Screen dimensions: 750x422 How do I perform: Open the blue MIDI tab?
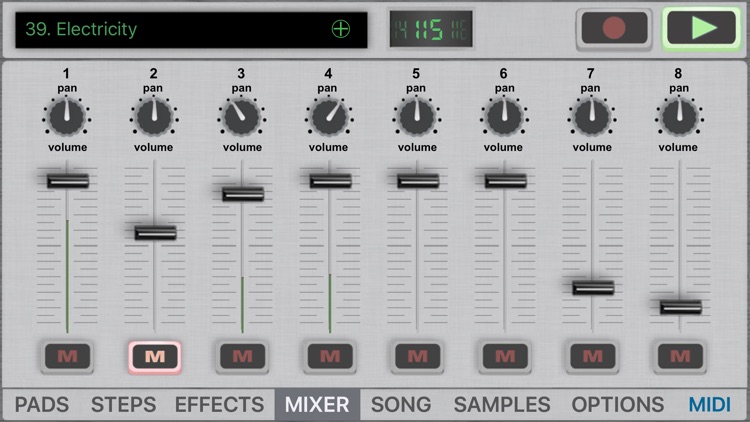pyautogui.click(x=710, y=405)
